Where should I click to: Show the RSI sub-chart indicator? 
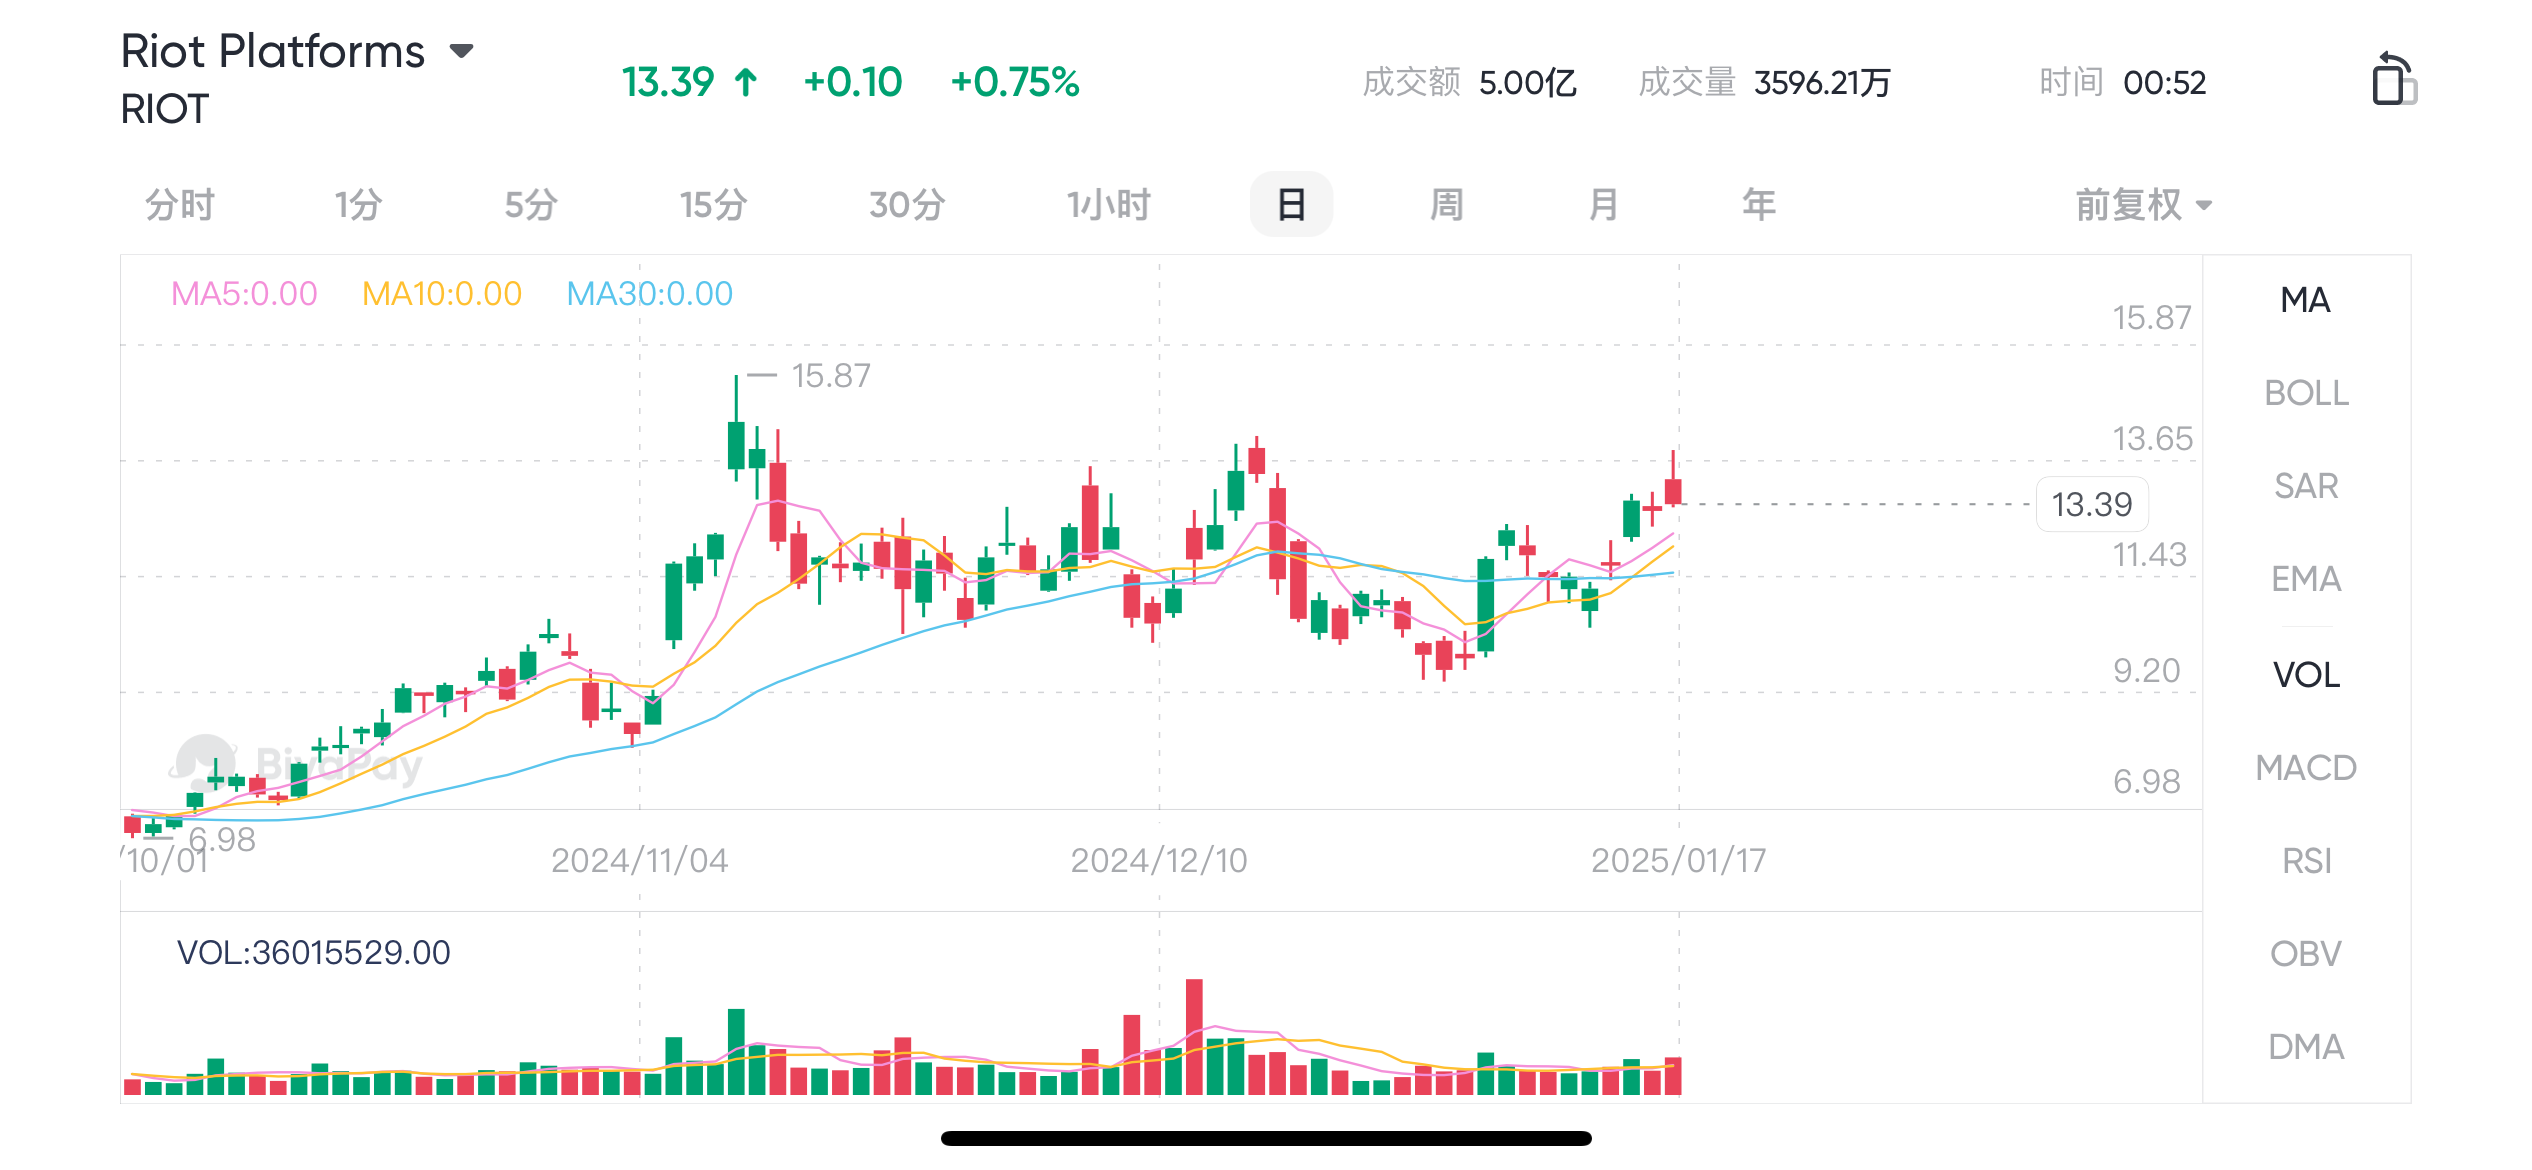2306,861
